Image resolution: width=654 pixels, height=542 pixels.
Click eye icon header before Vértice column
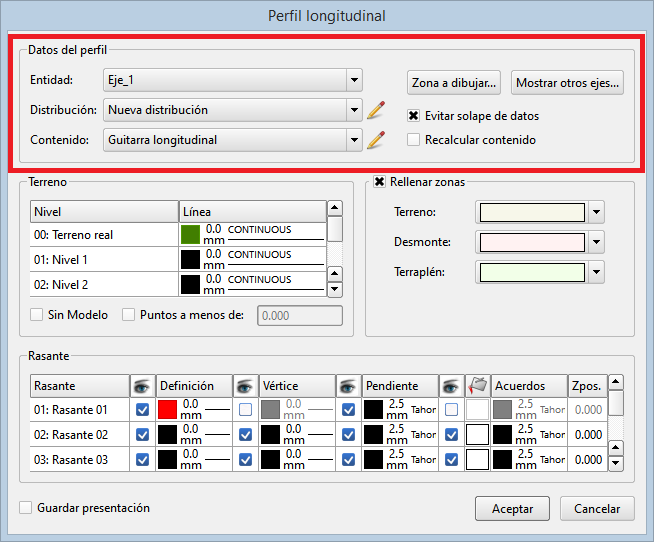click(x=245, y=386)
